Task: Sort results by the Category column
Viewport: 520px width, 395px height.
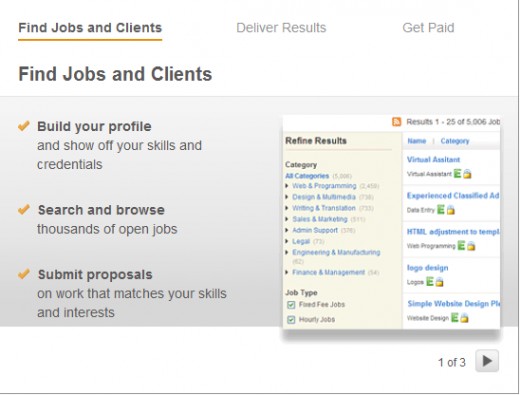Action: [x=455, y=141]
